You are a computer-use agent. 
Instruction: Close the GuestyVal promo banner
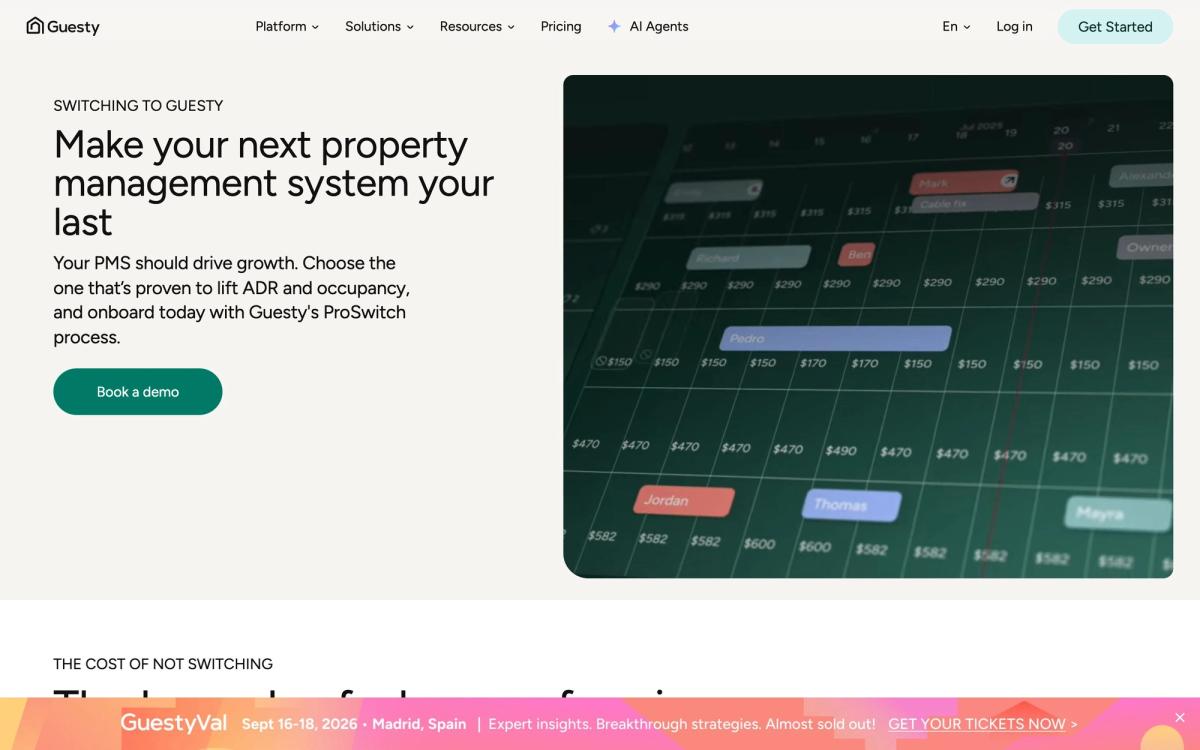click(x=1179, y=718)
